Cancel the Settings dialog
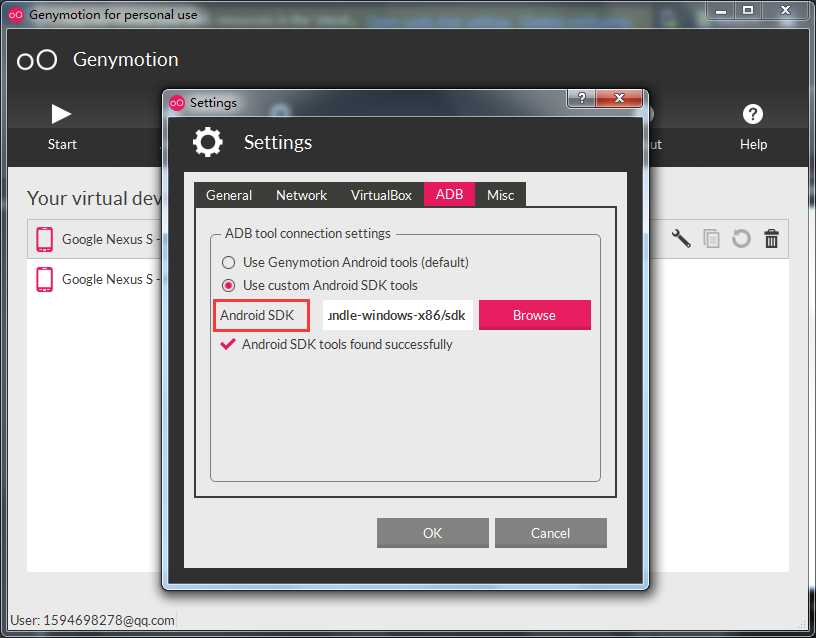This screenshot has width=816, height=638. click(x=551, y=533)
